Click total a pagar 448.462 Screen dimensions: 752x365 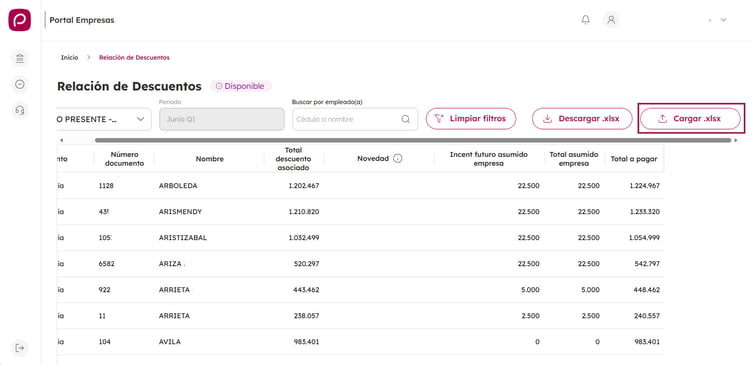pyautogui.click(x=647, y=290)
